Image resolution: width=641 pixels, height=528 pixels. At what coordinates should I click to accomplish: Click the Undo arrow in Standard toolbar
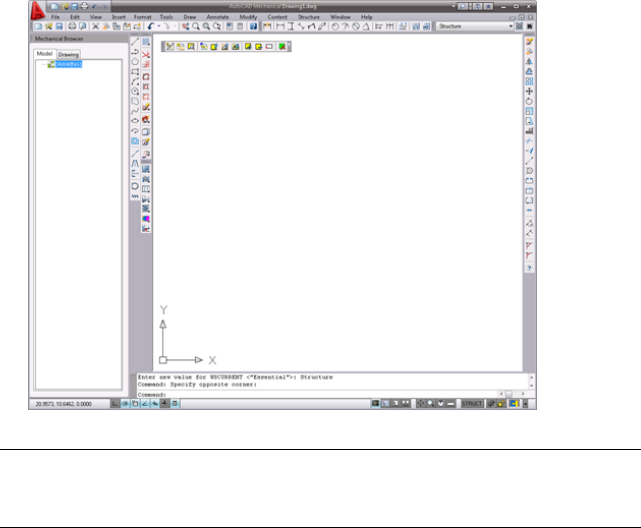(150, 26)
